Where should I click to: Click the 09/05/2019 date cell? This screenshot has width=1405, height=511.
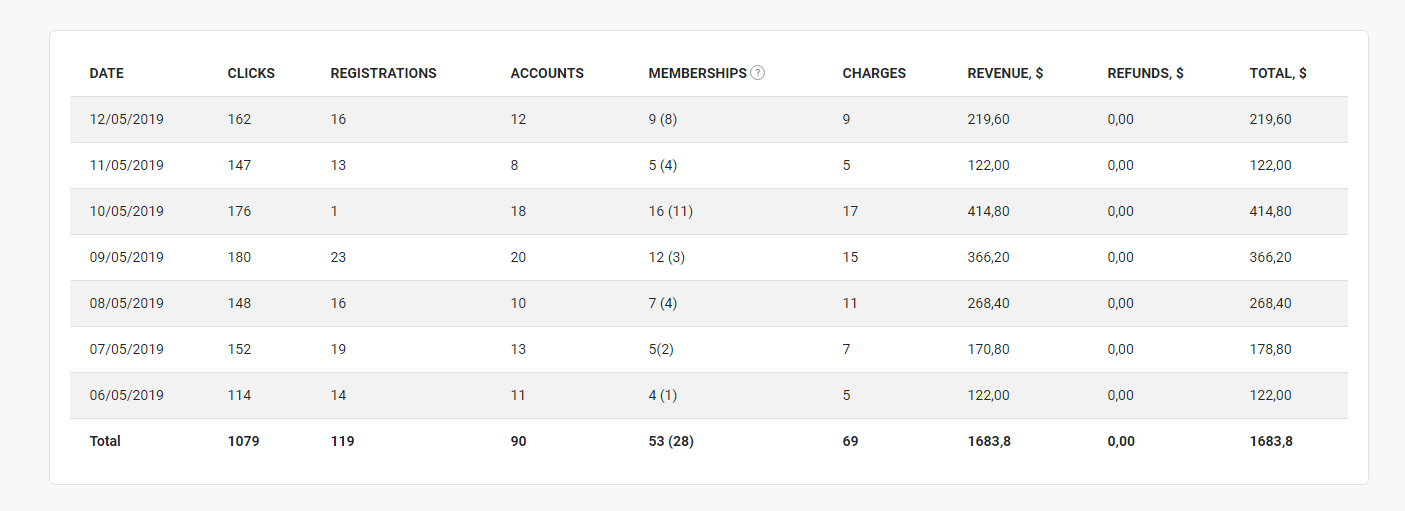127,257
